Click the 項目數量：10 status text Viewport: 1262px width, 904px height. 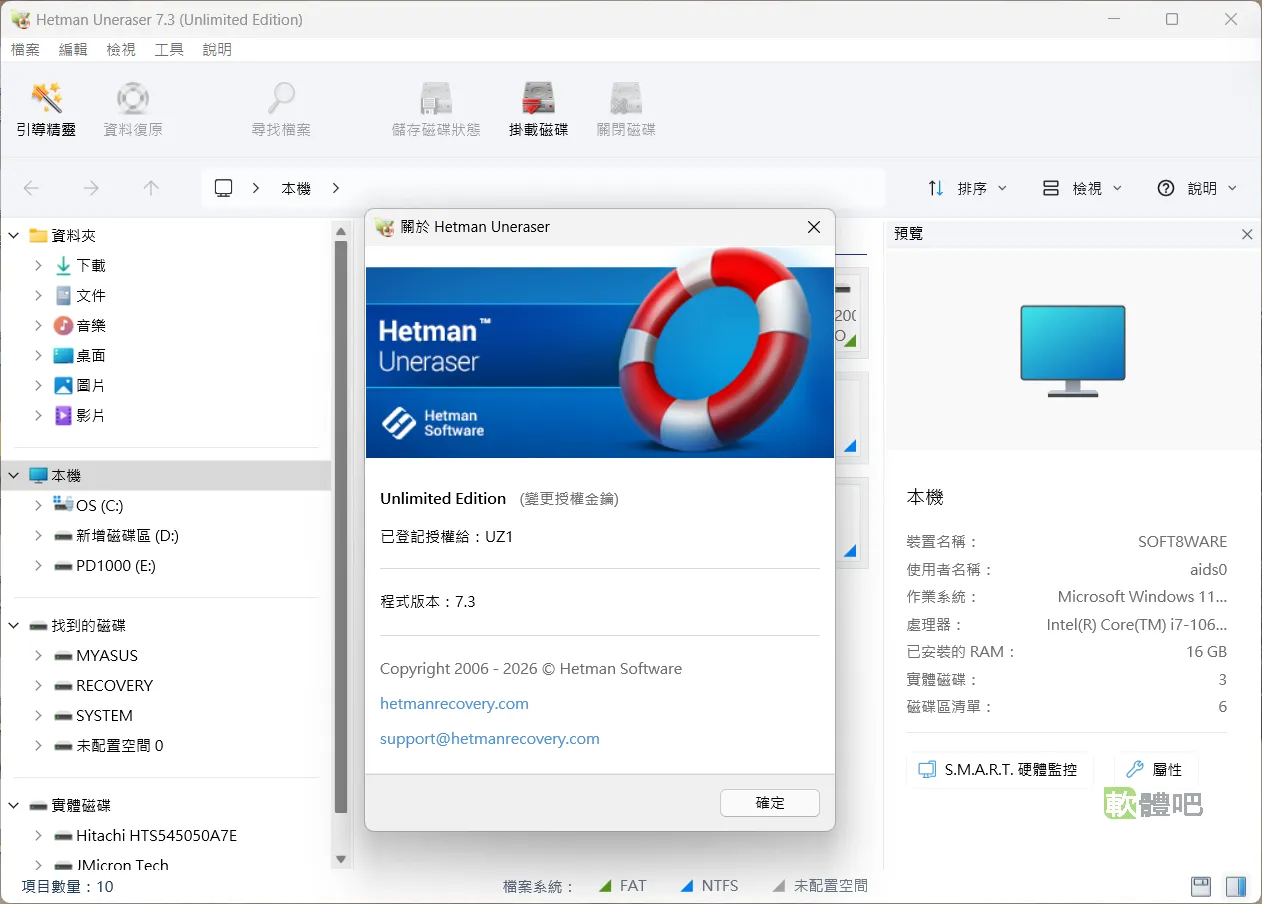67,886
